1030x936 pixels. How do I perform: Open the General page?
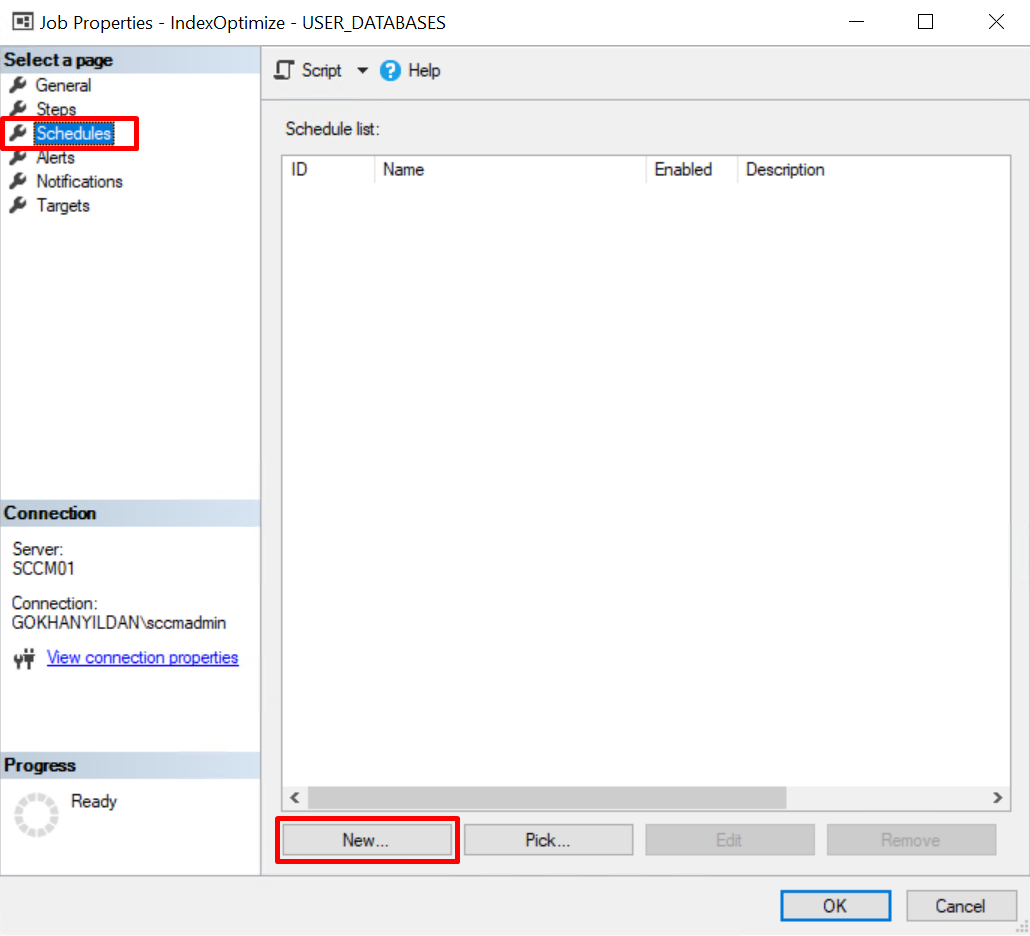pos(63,85)
